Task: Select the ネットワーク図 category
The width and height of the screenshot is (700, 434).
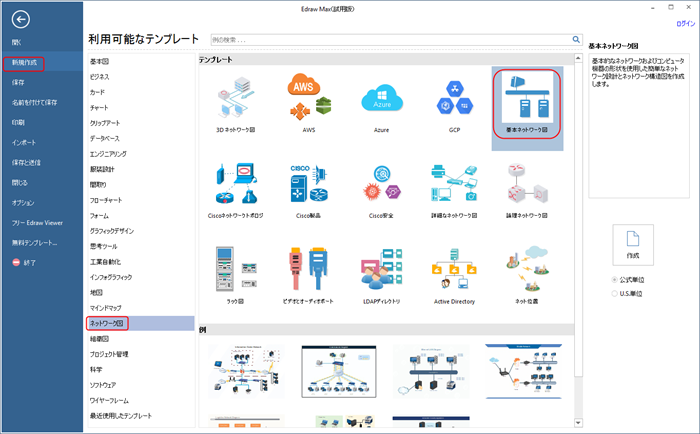Action: 107,323
